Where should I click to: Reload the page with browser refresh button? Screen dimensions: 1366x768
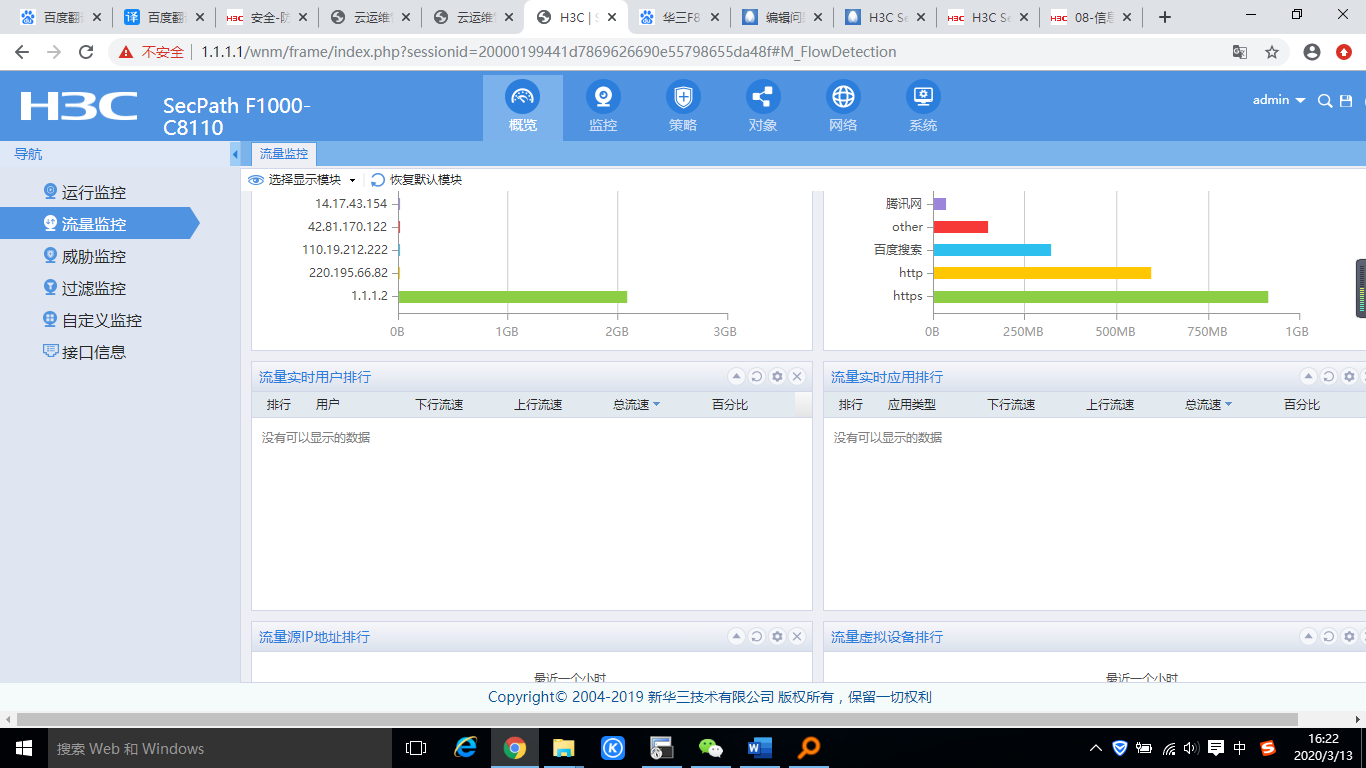86,52
